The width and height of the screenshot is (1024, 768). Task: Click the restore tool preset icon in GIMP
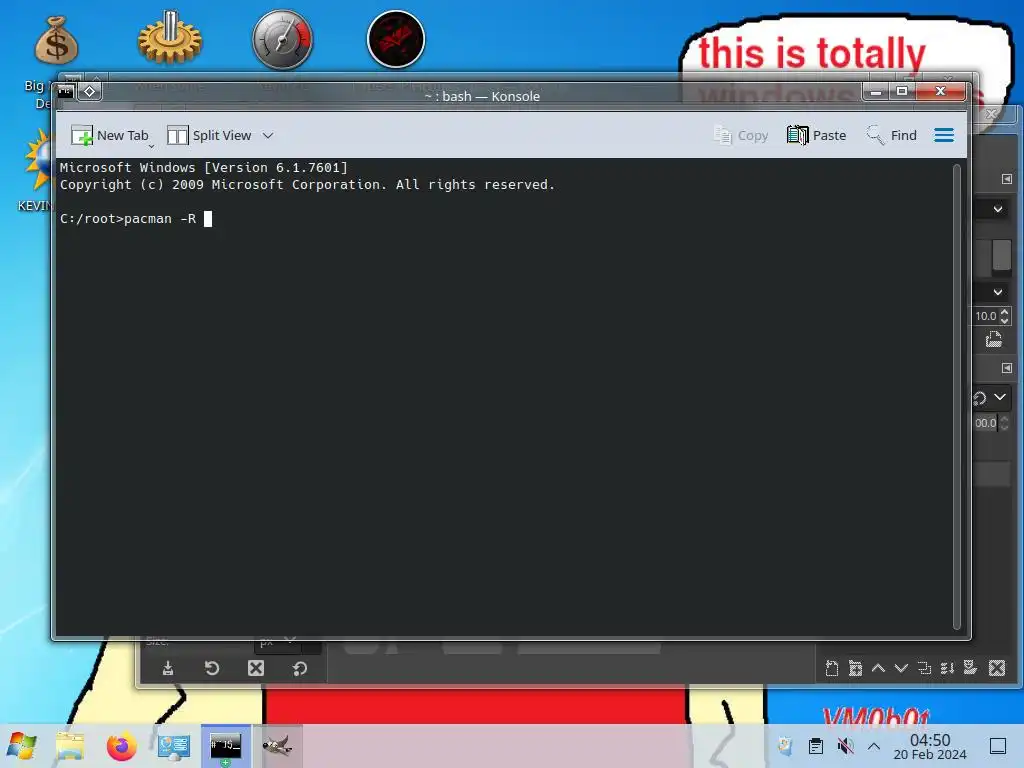(x=212, y=668)
